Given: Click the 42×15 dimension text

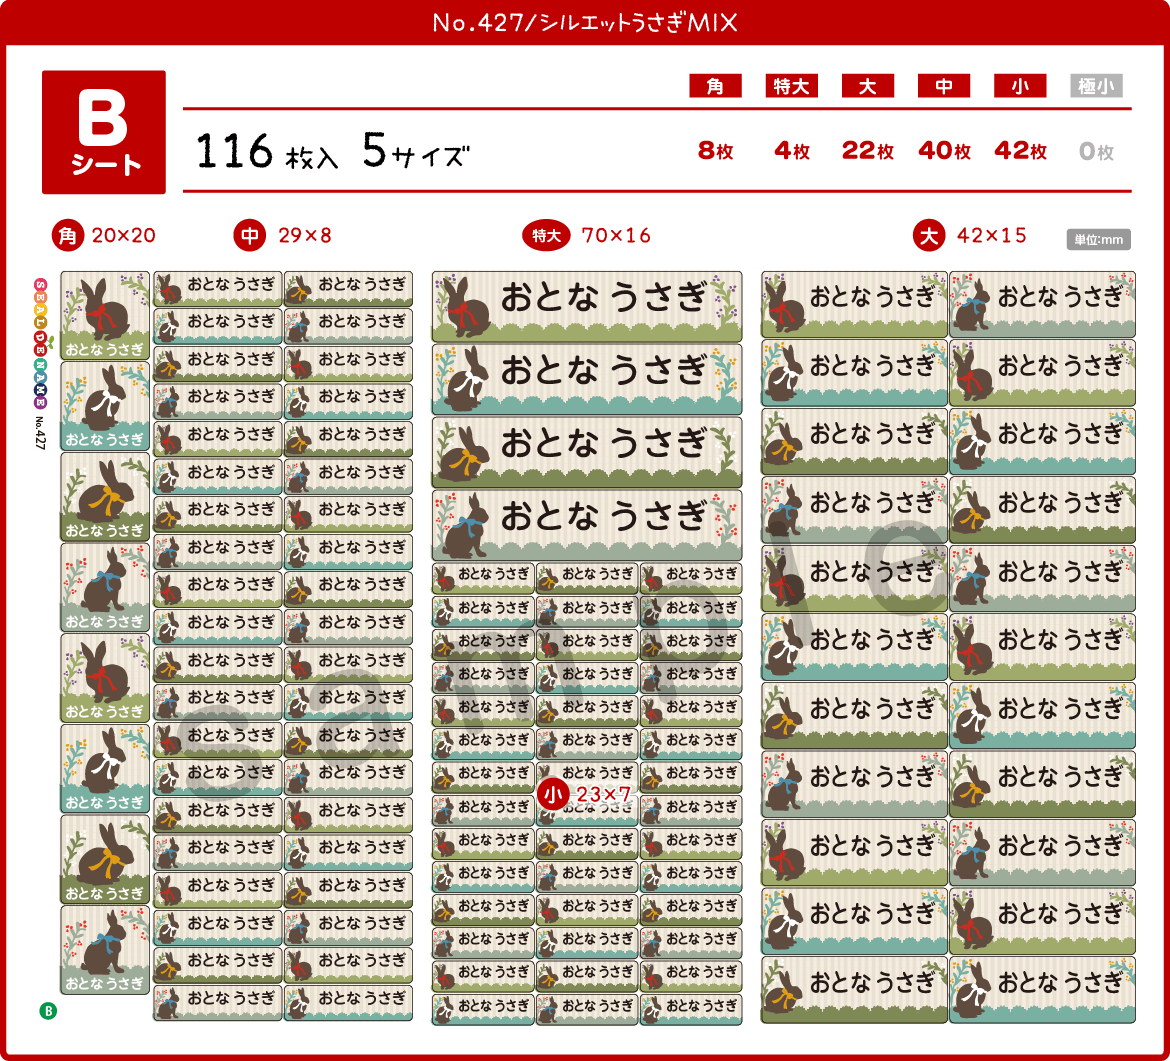Looking at the screenshot, I should point(992,236).
